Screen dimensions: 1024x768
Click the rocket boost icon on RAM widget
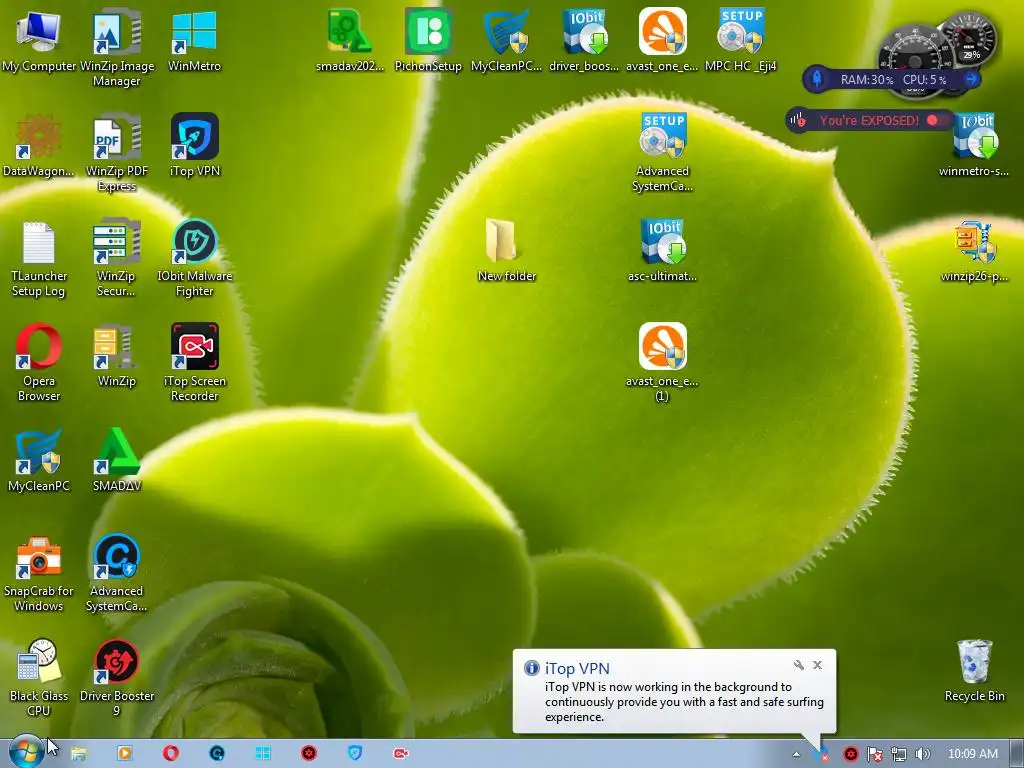(816, 80)
